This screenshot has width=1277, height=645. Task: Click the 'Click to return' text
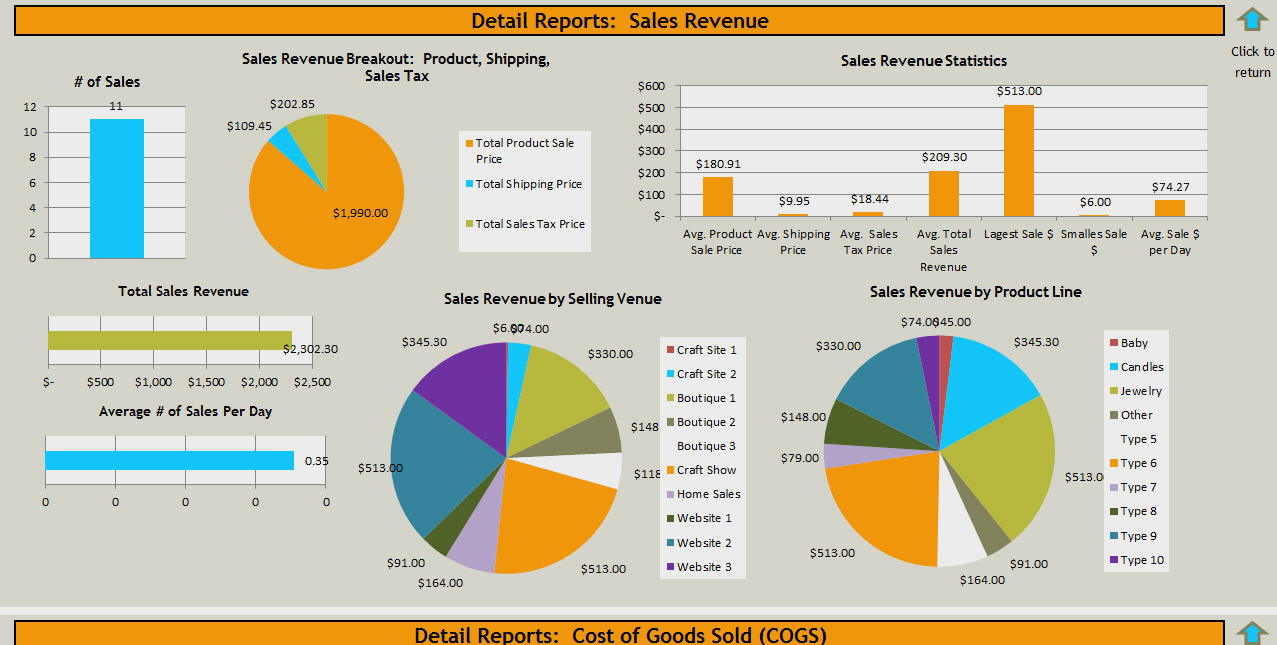(x=1252, y=61)
